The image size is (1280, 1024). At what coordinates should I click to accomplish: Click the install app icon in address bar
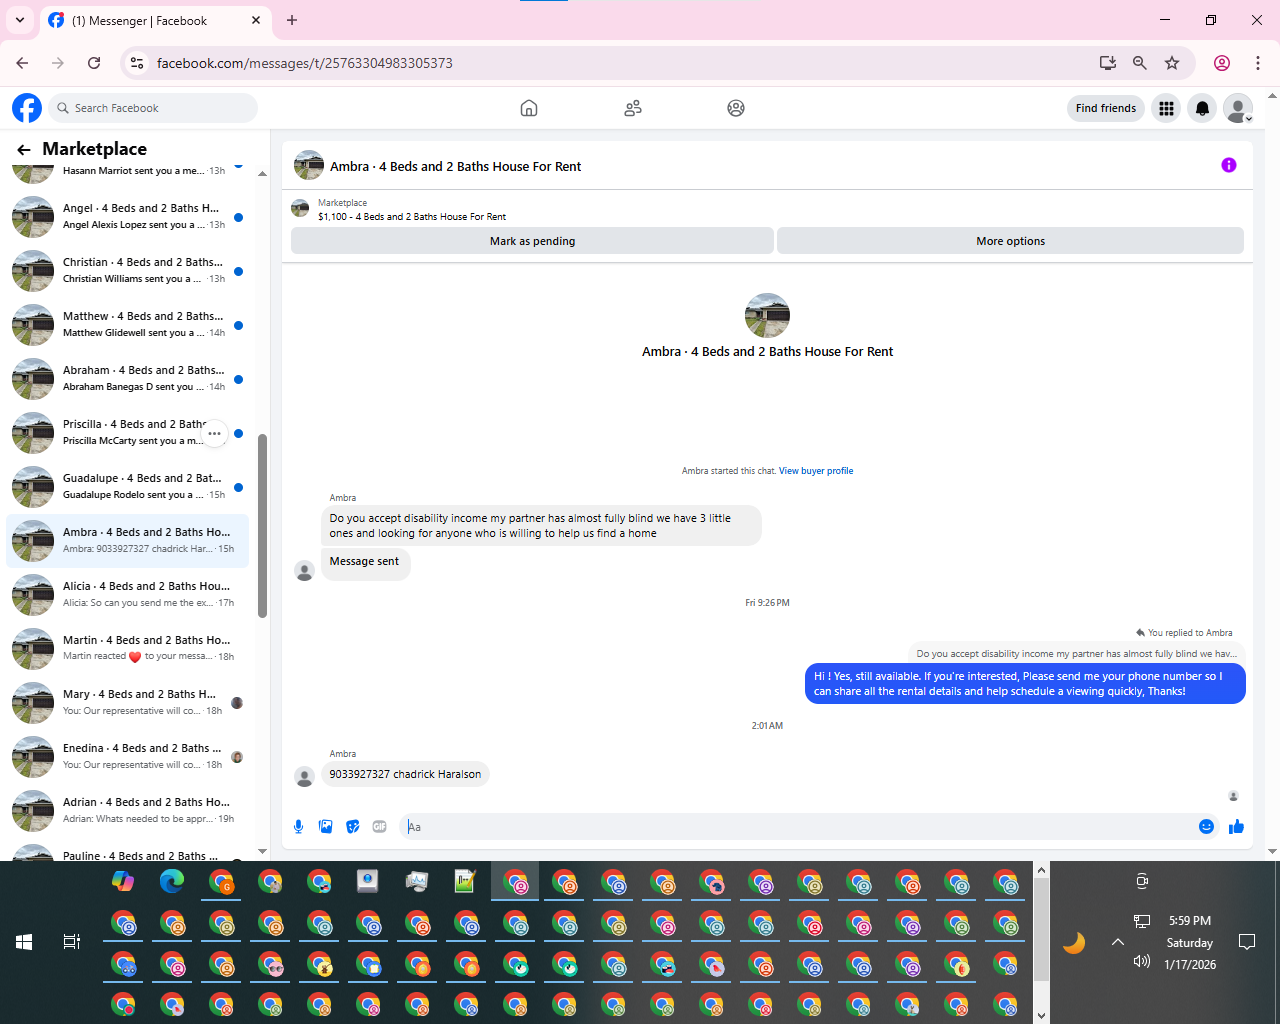[x=1107, y=63]
